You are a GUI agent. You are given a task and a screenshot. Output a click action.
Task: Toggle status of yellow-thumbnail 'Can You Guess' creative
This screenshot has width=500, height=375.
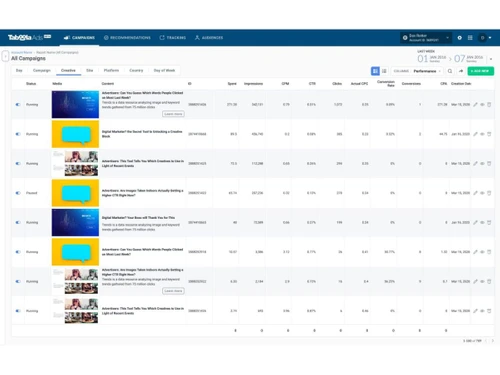18,252
